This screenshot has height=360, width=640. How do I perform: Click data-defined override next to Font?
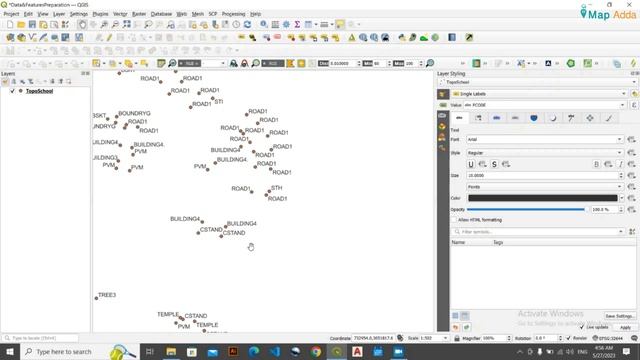(631, 140)
